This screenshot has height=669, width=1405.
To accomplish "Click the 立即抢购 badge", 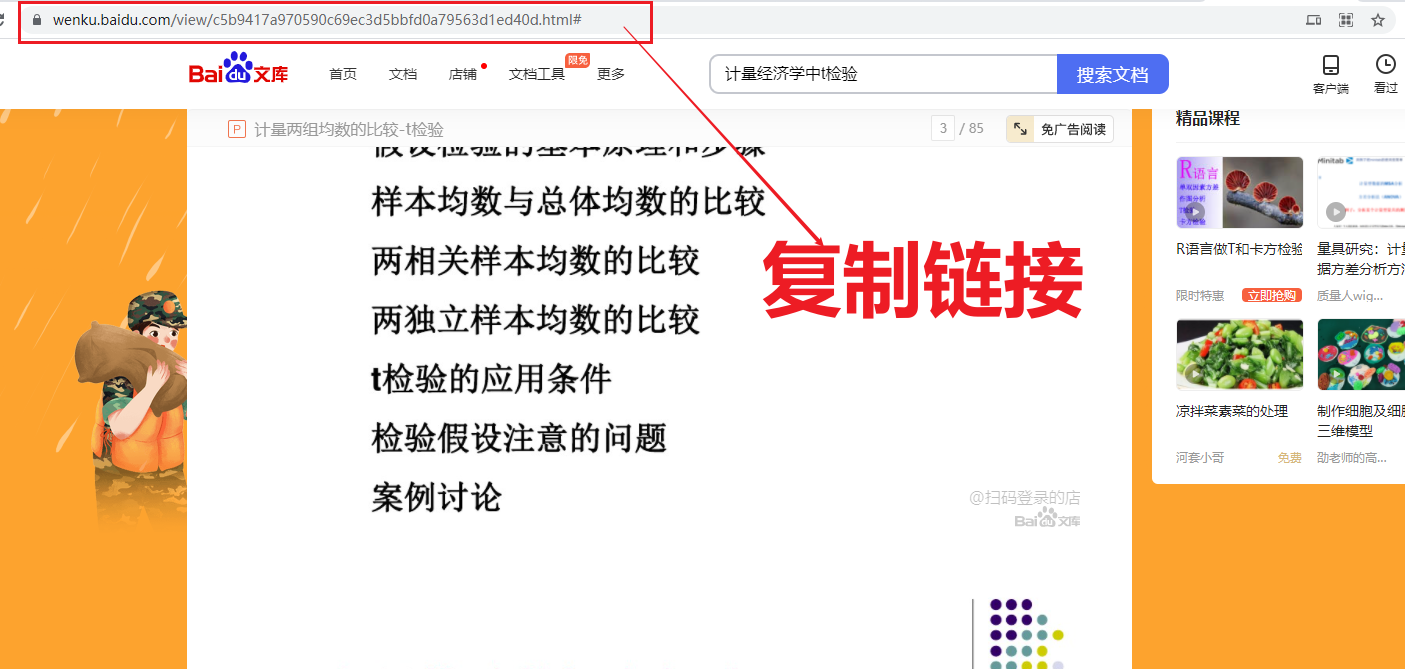I will (1271, 295).
